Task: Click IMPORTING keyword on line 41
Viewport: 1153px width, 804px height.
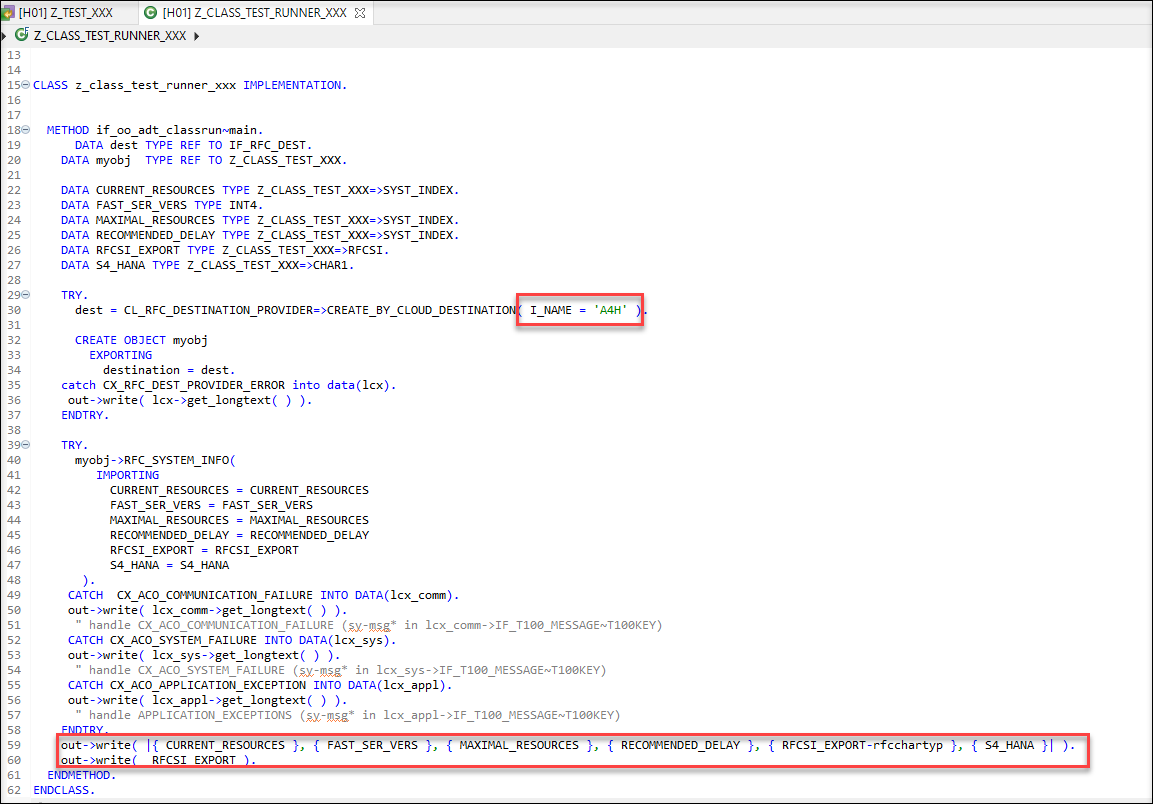Action: click(x=127, y=475)
